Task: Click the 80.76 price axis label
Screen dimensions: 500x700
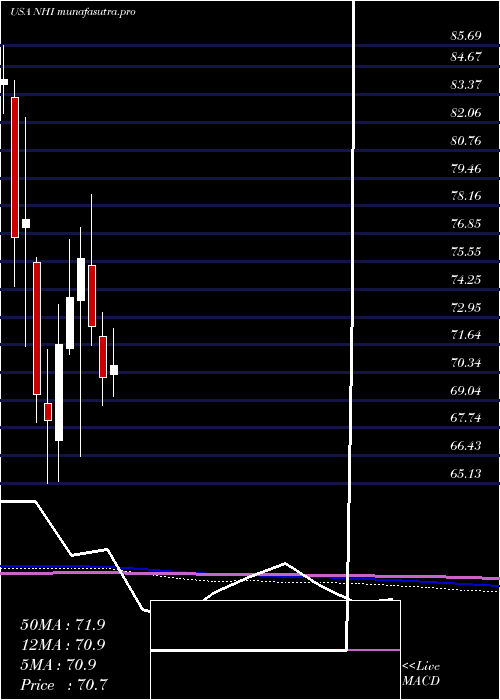Action: tap(466, 141)
